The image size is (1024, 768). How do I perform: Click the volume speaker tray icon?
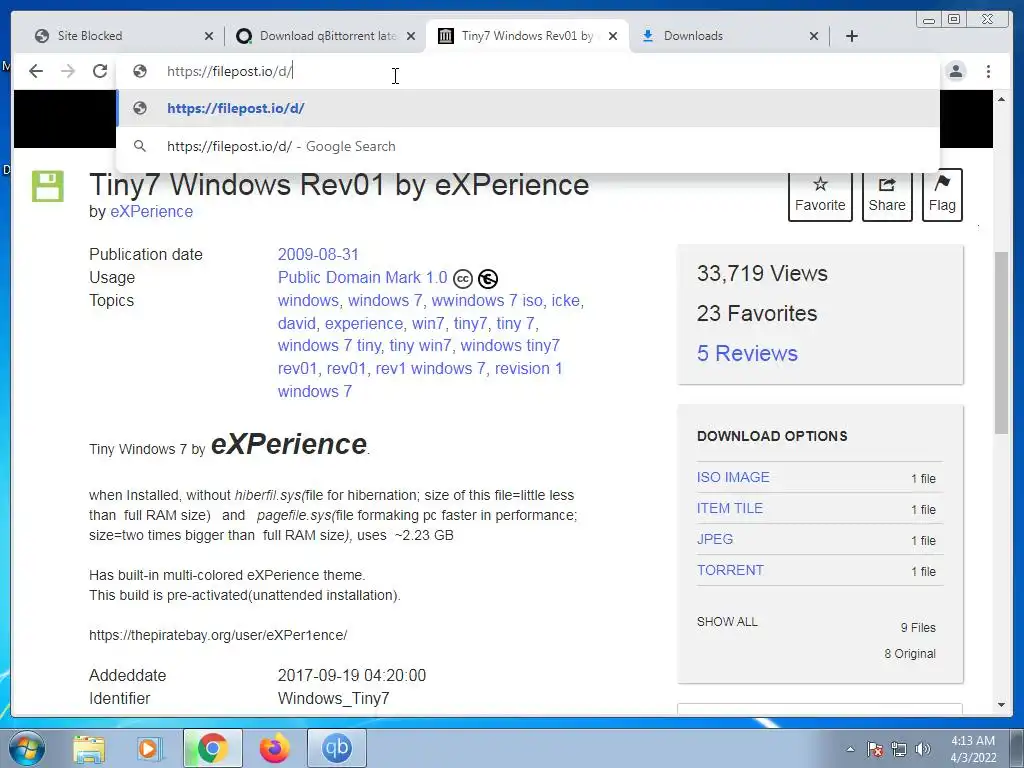click(x=923, y=749)
